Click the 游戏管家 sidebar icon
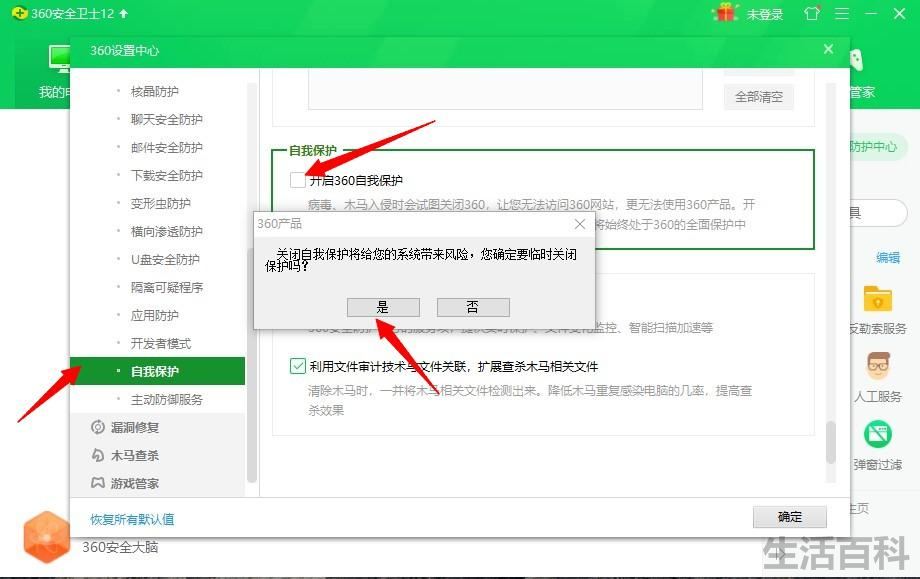This screenshot has width=920, height=579. 98,483
